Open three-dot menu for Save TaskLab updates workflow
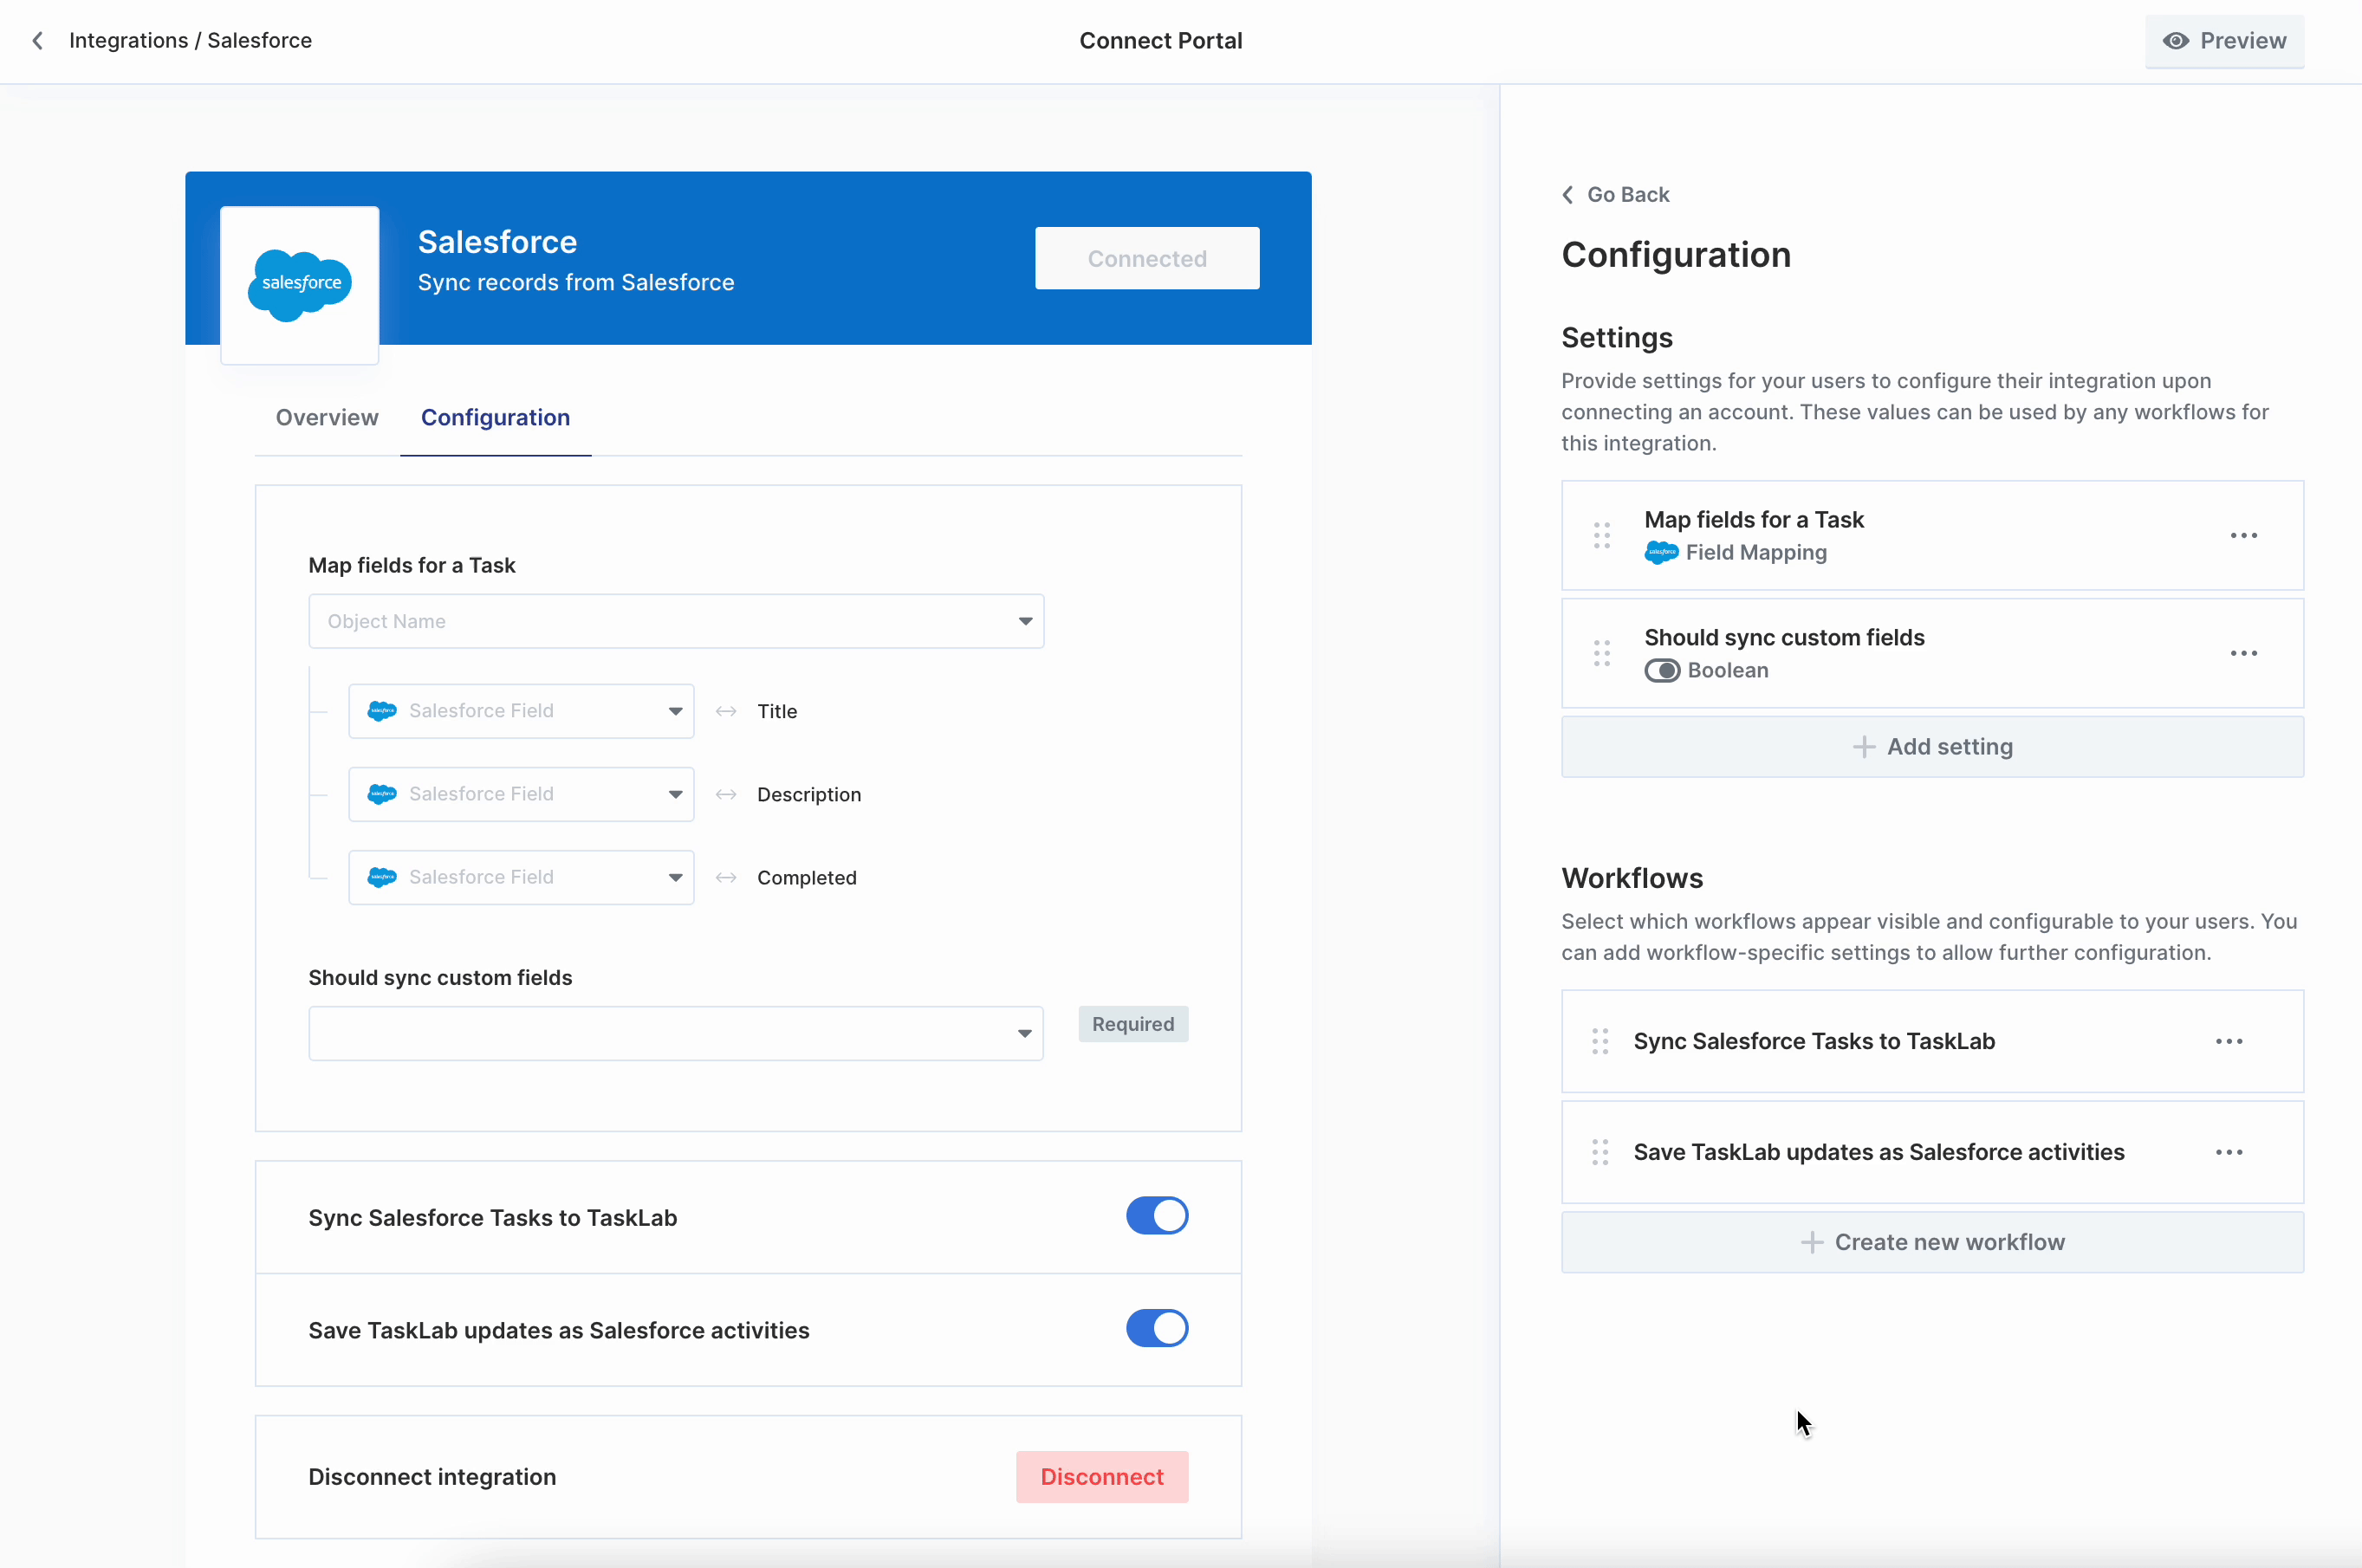The image size is (2362, 1568). [2229, 1153]
